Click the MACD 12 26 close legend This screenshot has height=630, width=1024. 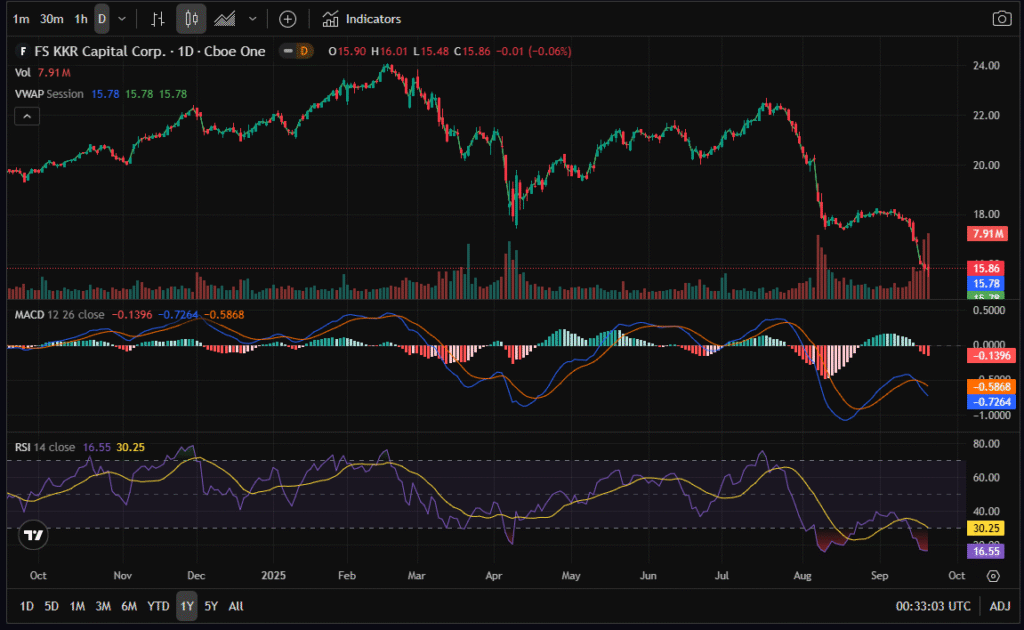[60, 315]
